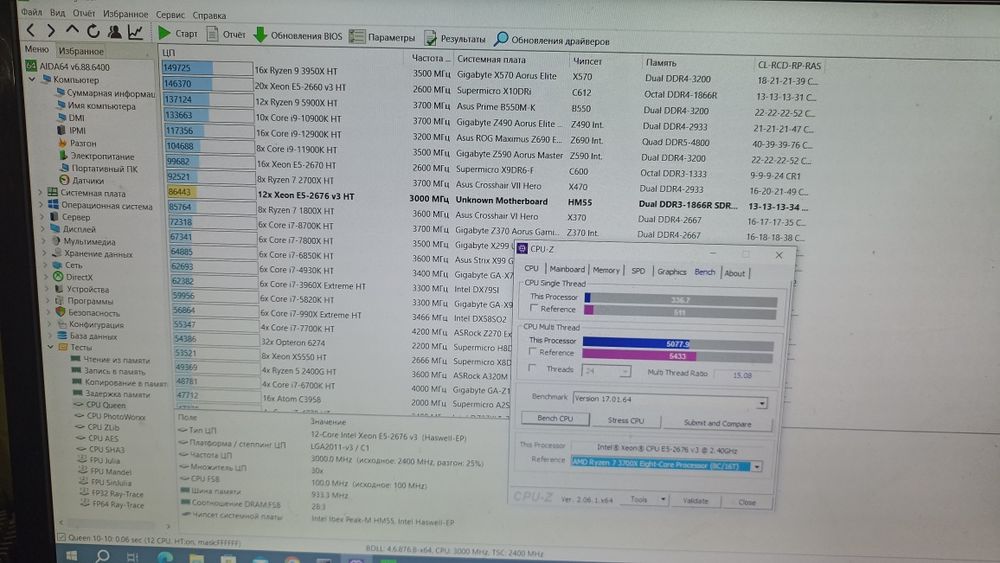Select Имя компьютера tree item
1000x563 pixels.
pos(96,106)
